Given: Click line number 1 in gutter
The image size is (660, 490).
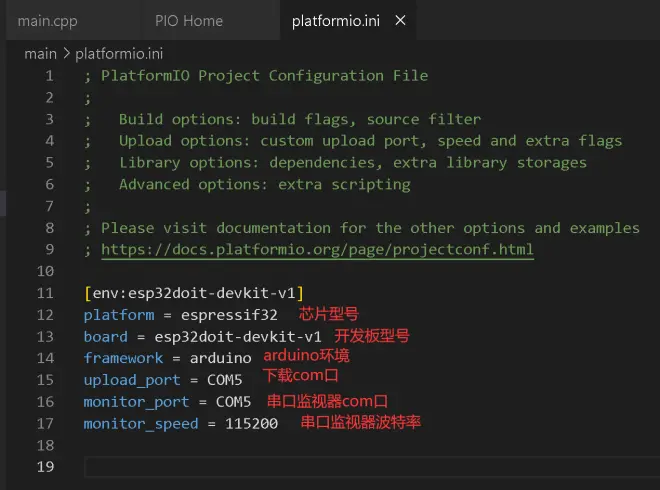Looking at the screenshot, I should coord(49,76).
